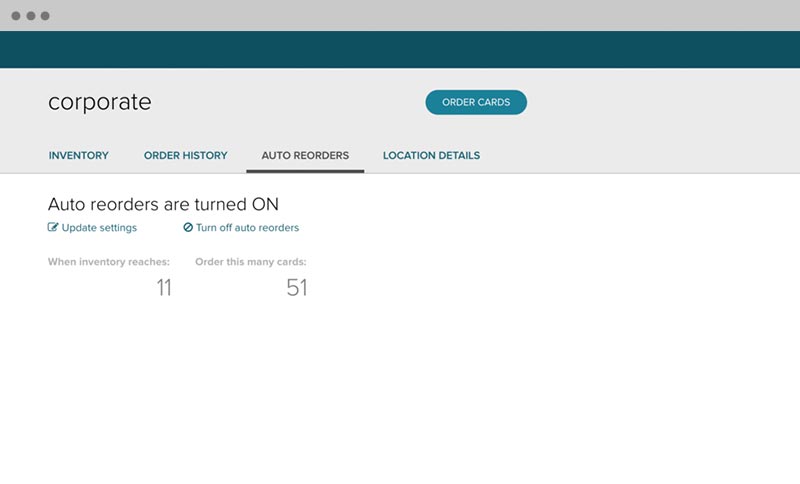This screenshot has height=484, width=800.
Task: Click the pencil edit icon beside Update settings
Action: (x=54, y=228)
